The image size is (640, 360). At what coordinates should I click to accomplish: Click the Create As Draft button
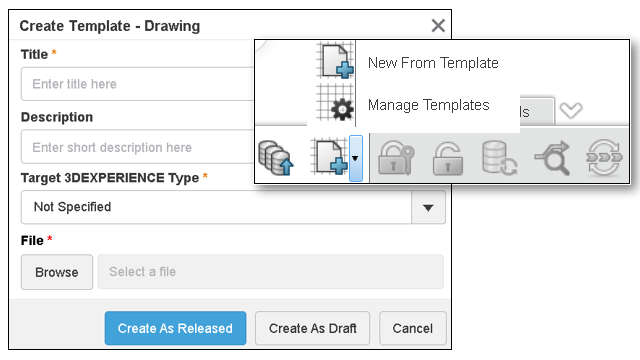coord(313,328)
